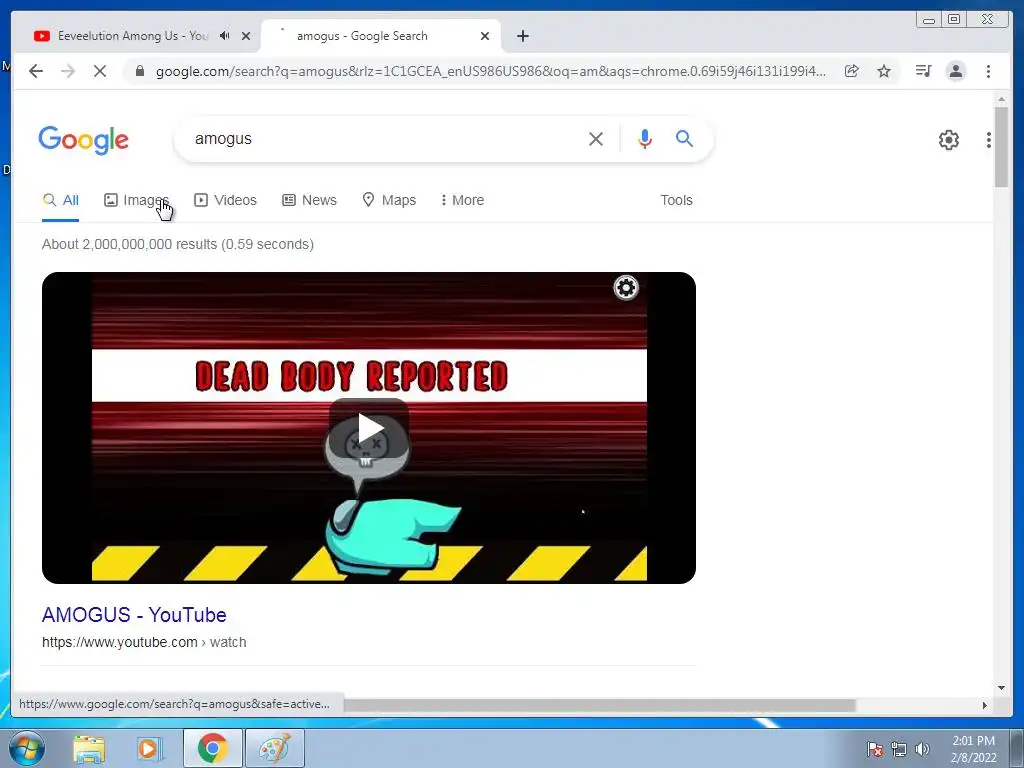This screenshot has width=1024, height=768.
Task: Open video preview settings gear
Action: (626, 288)
